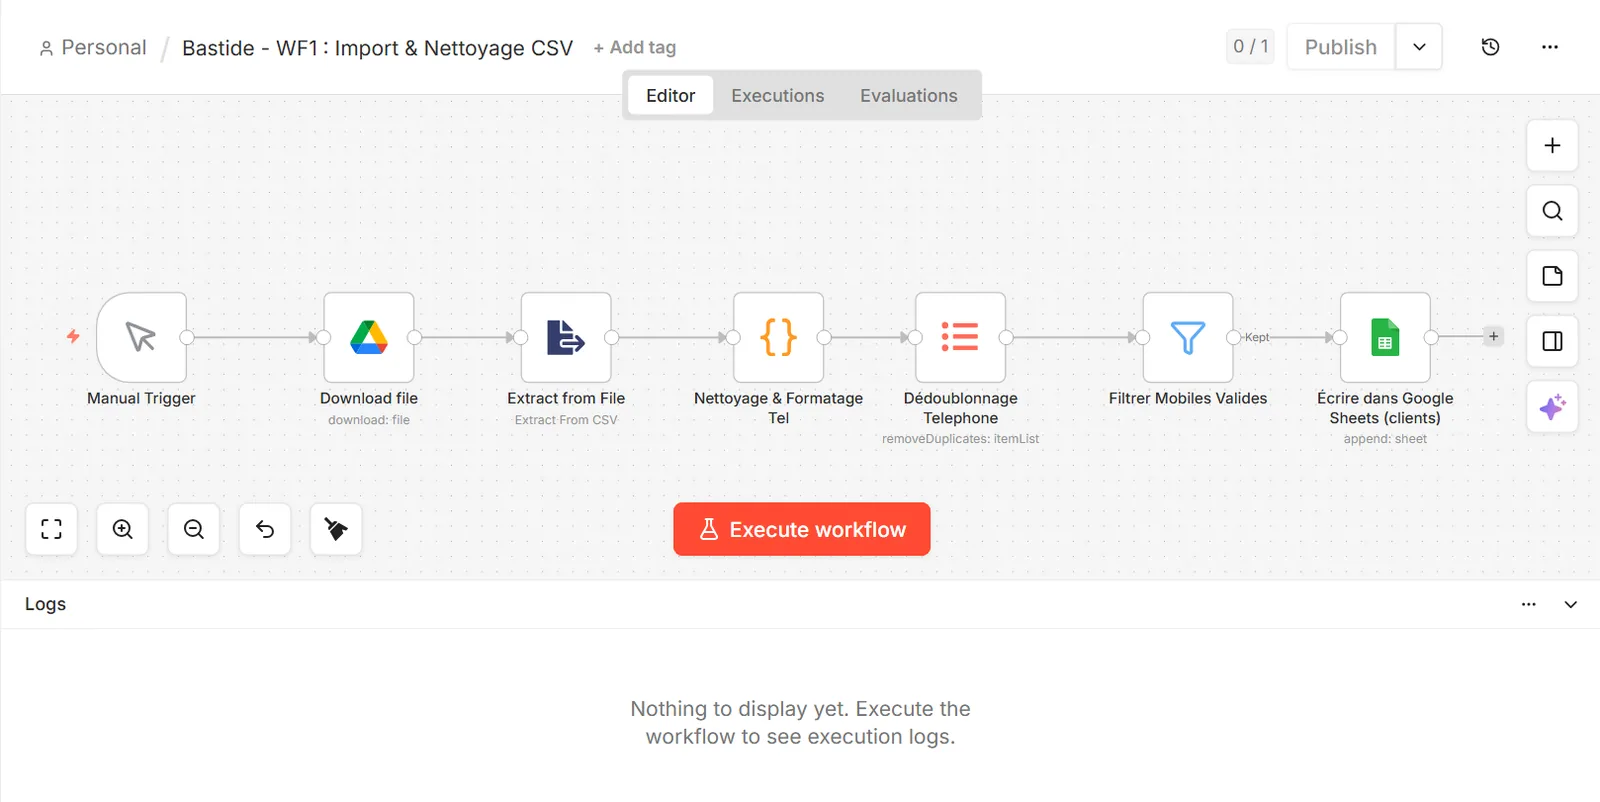The height and width of the screenshot is (802, 1600).
Task: Add a new node with plus button
Action: pyautogui.click(x=1552, y=146)
